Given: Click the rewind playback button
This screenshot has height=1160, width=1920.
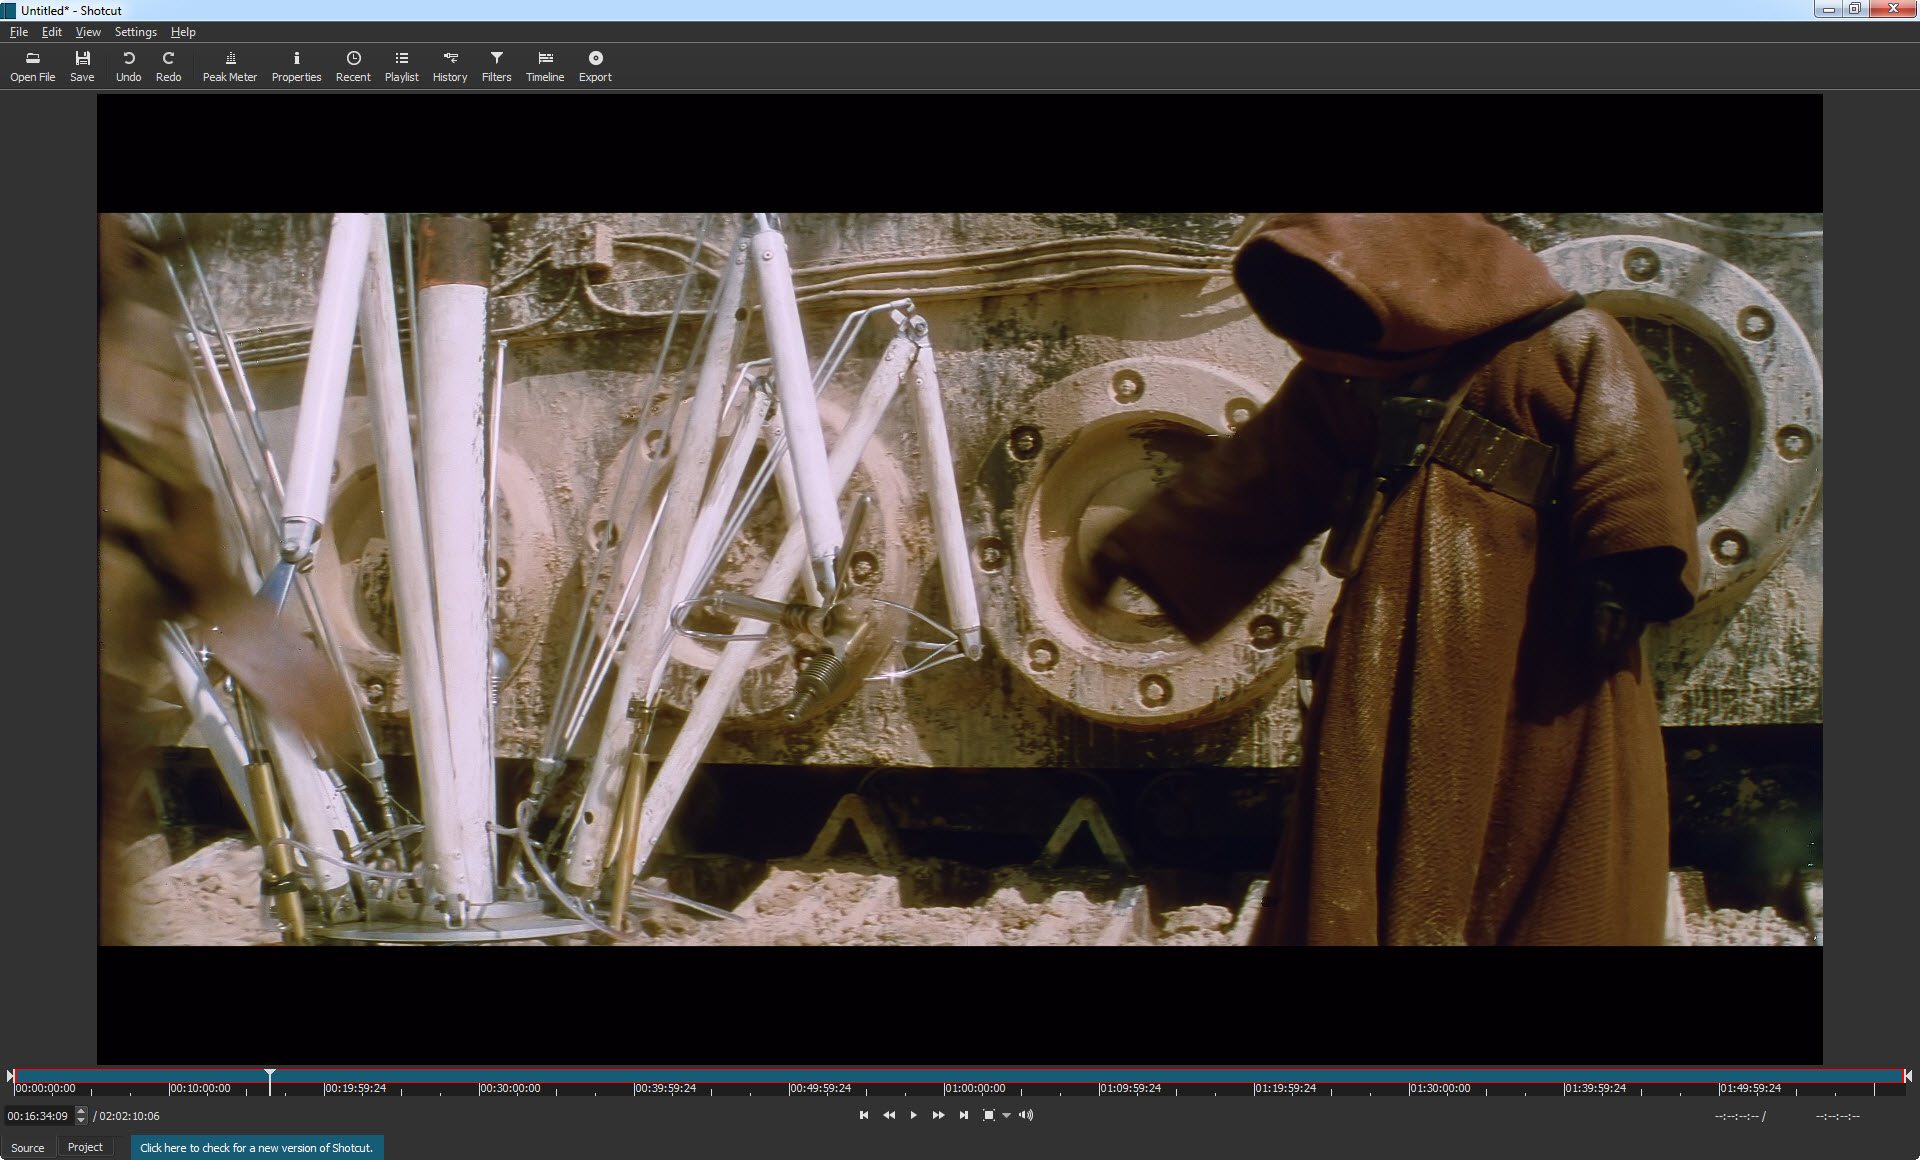Looking at the screenshot, I should 889,1115.
